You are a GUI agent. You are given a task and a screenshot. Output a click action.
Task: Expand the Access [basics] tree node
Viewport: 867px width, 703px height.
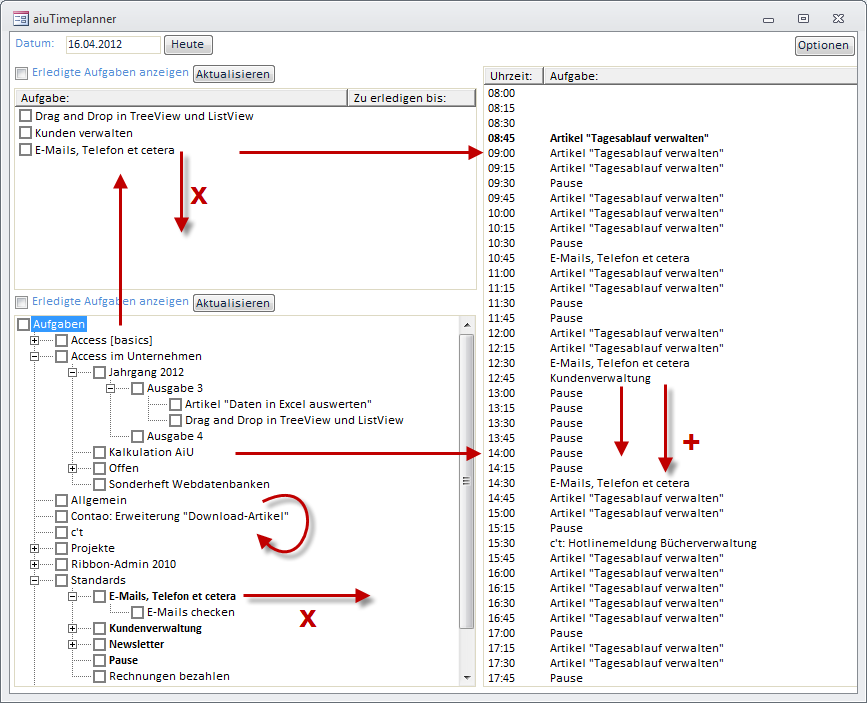[x=35, y=340]
